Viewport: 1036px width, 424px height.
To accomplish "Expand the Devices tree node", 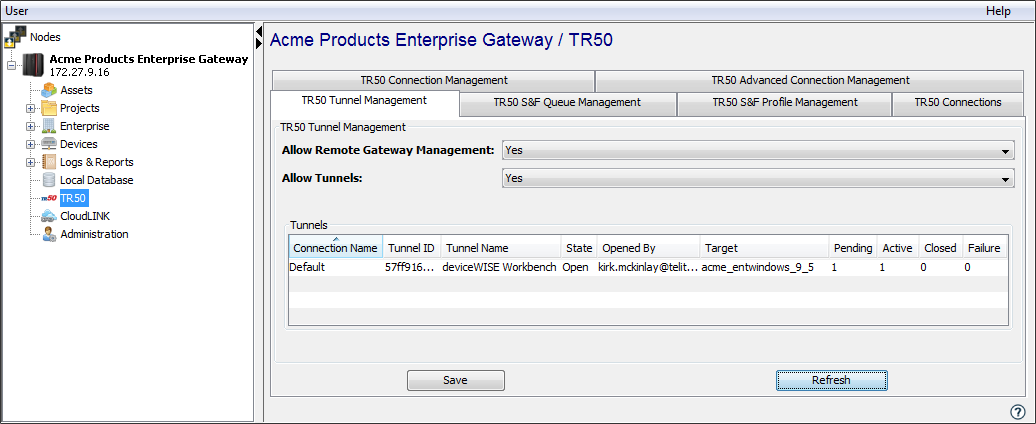I will tap(30, 144).
